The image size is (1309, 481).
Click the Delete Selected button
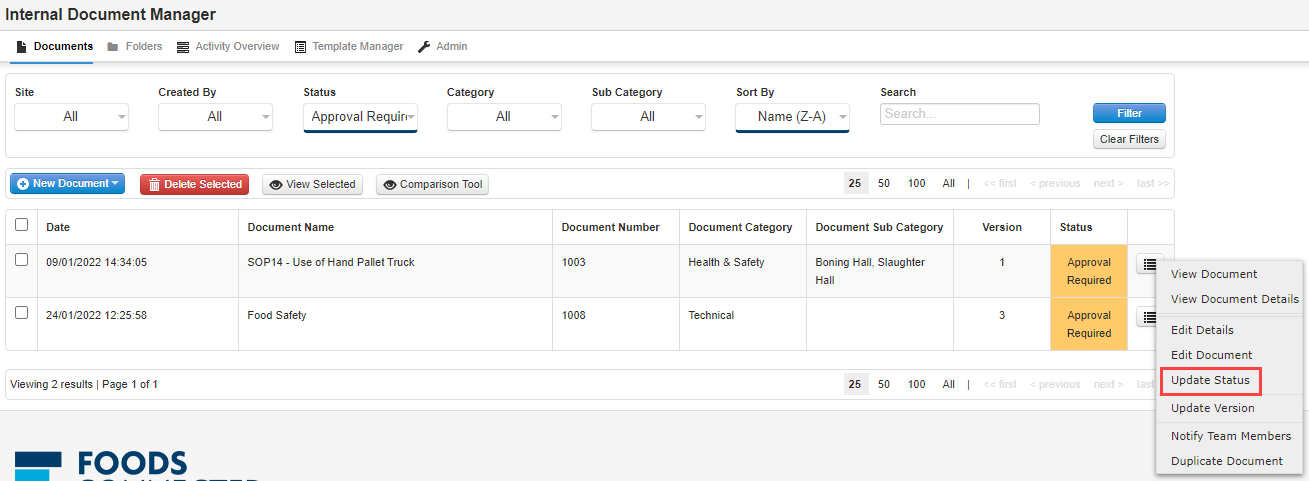tap(194, 184)
